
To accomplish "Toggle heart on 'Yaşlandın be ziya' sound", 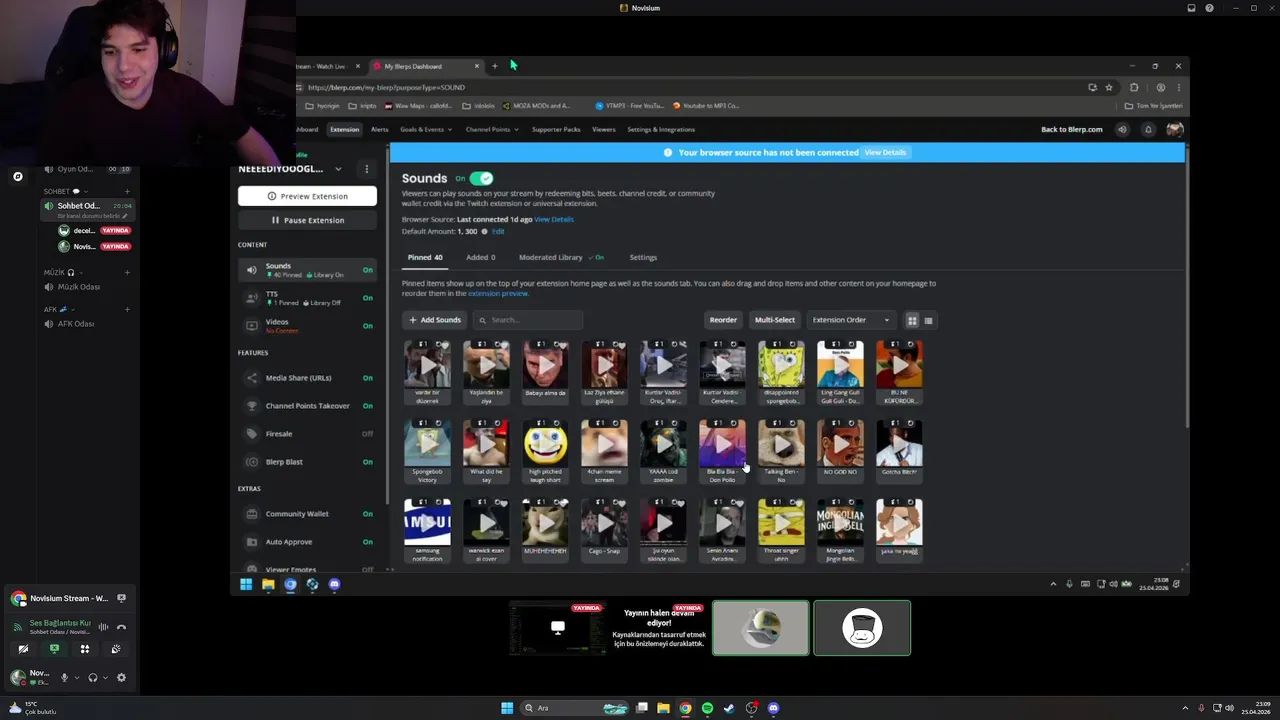I will (x=502, y=345).
